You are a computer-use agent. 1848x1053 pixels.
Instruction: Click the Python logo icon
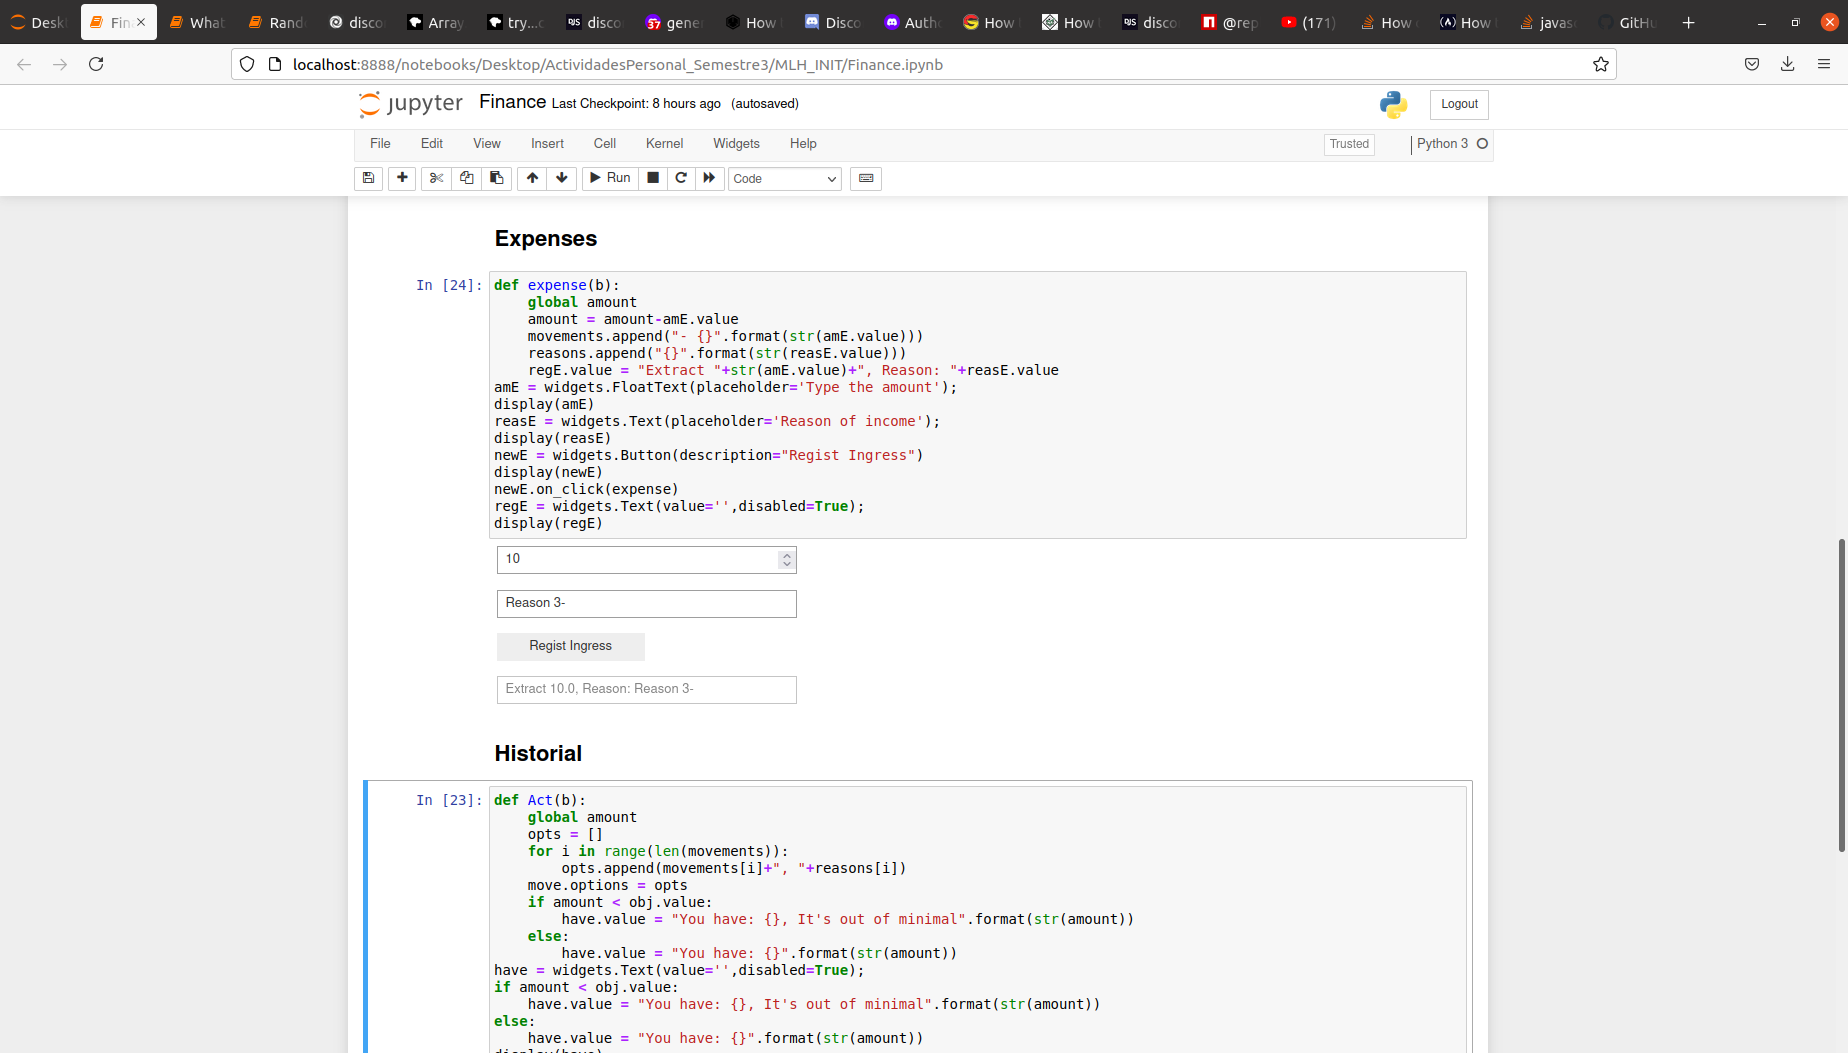point(1393,104)
